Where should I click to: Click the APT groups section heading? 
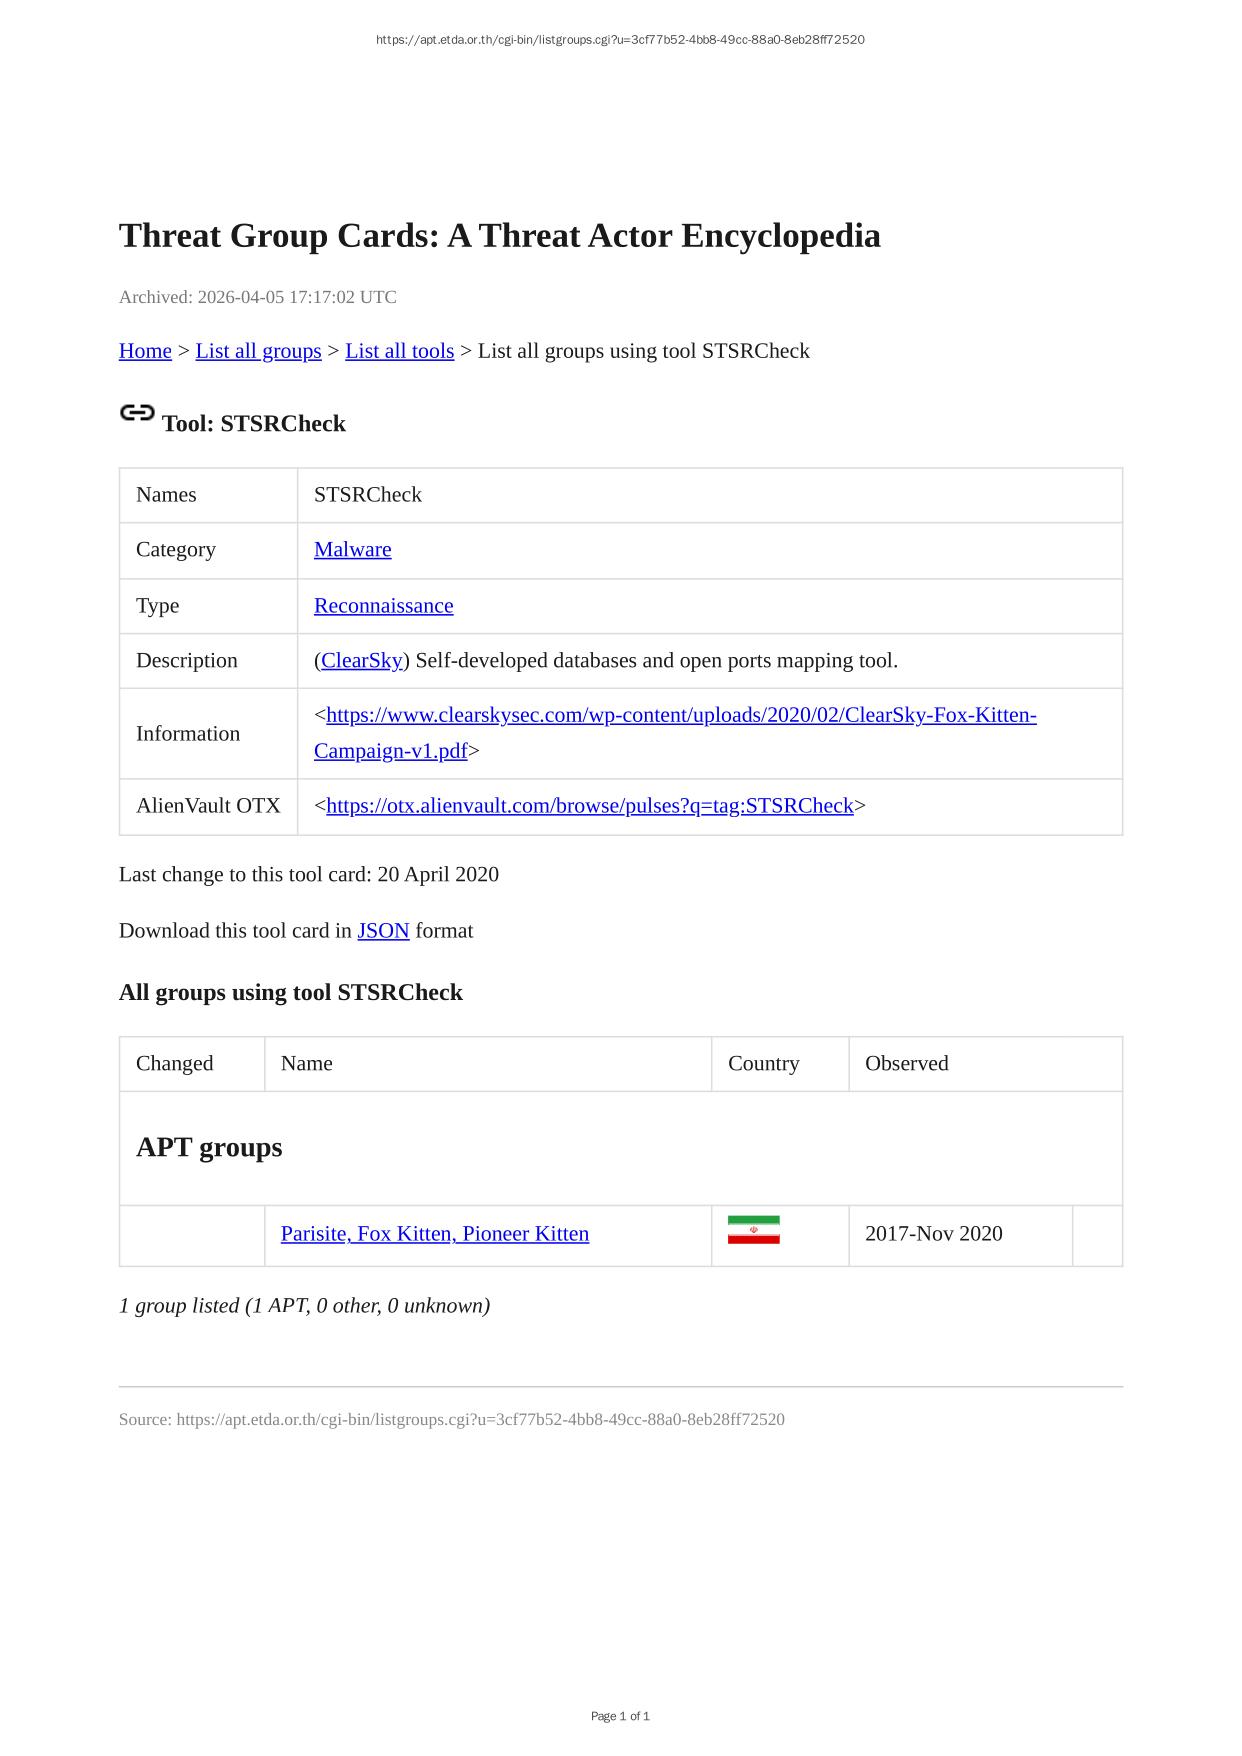(x=209, y=1147)
